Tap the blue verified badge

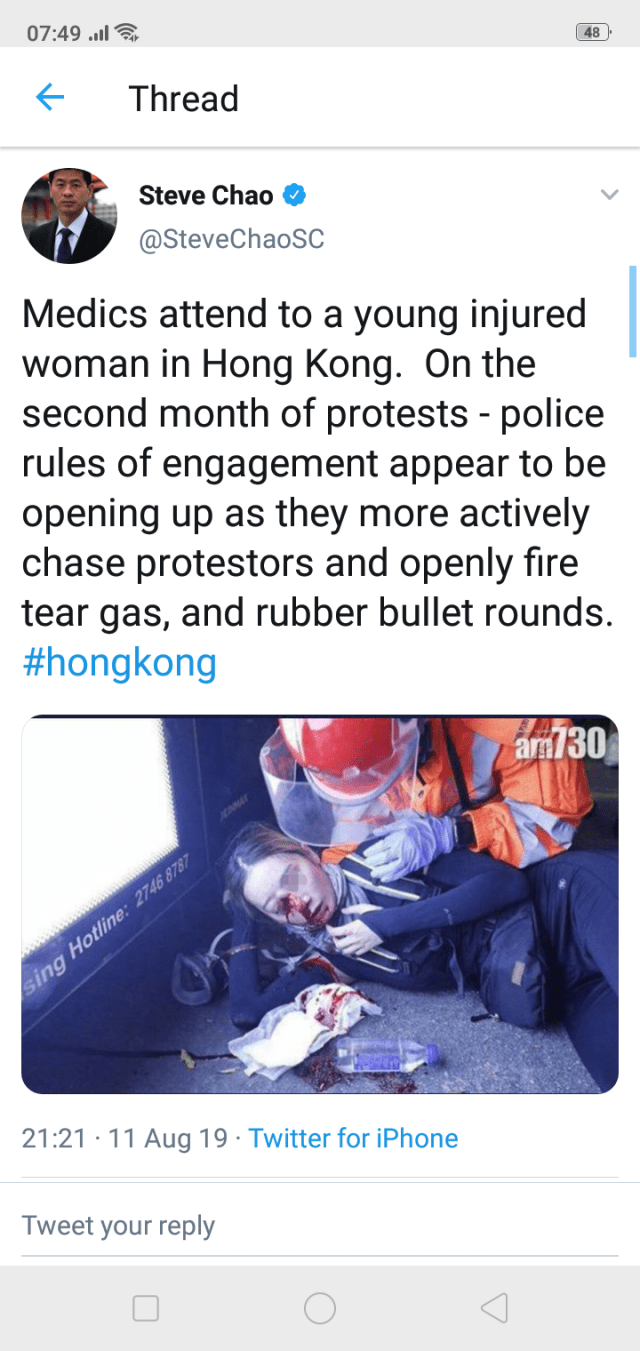pyautogui.click(x=294, y=195)
